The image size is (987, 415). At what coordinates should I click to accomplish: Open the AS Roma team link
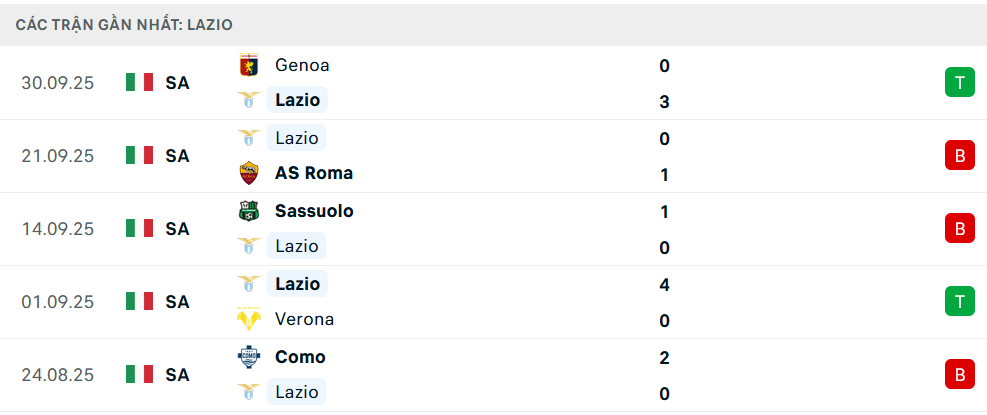coord(313,173)
